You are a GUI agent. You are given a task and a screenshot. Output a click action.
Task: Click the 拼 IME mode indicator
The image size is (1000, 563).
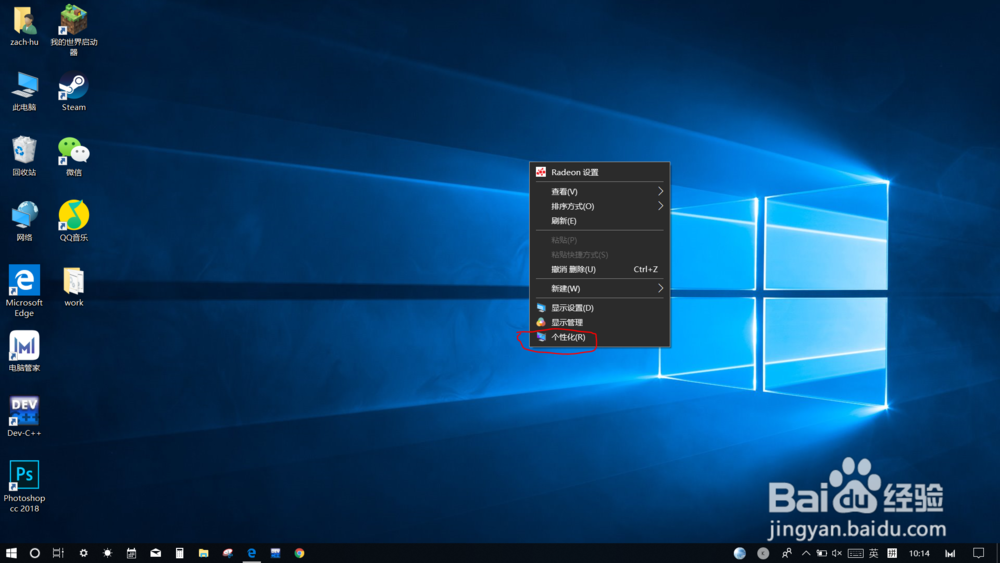pyautogui.click(x=892, y=553)
